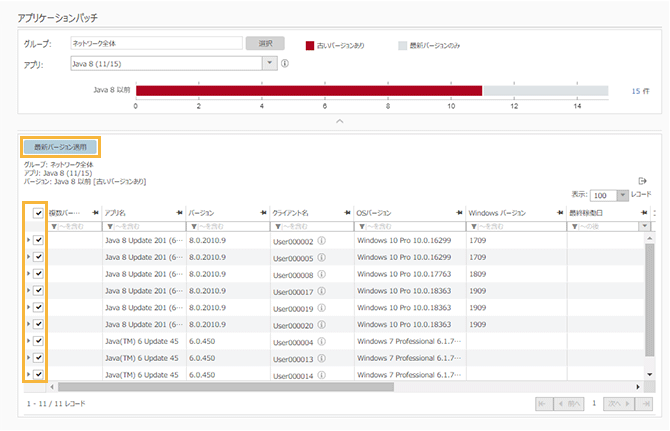The width and height of the screenshot is (670, 431).
Task: Click the export icon above the table
Action: coord(643,181)
